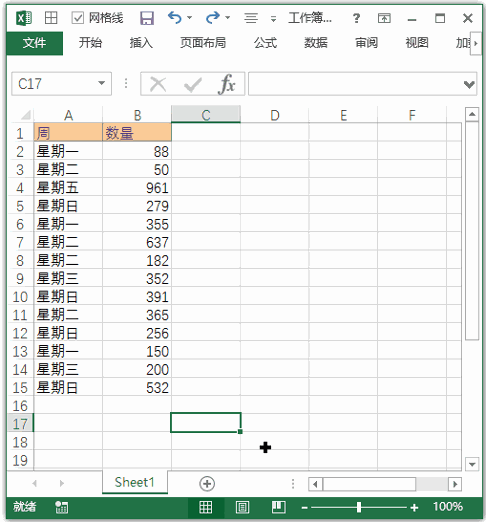Undo the last action
Viewport: 486px width, 522px height.
175,18
